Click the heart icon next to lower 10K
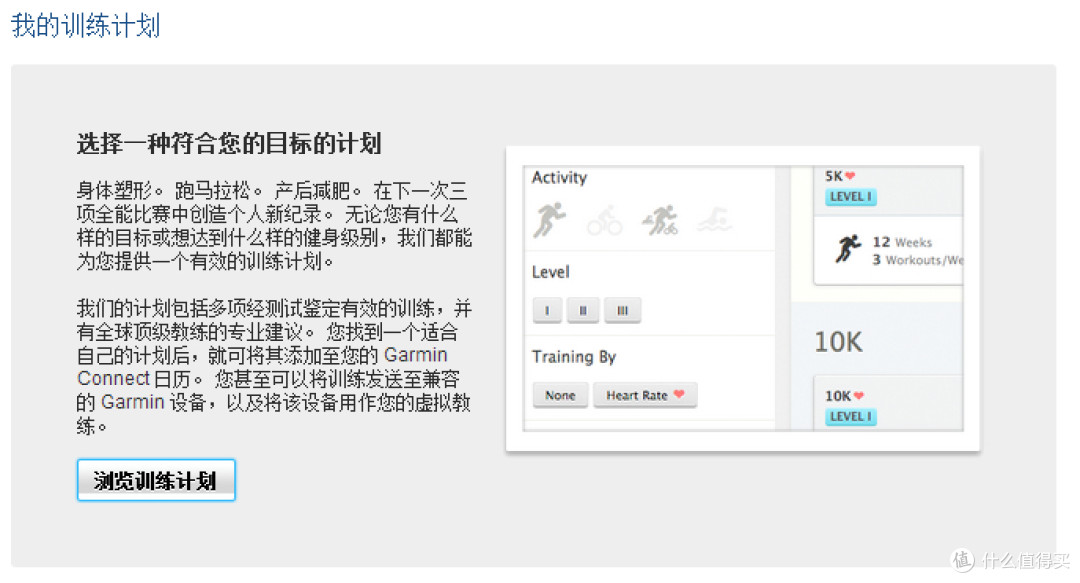The height and width of the screenshot is (583, 1080). tap(858, 396)
